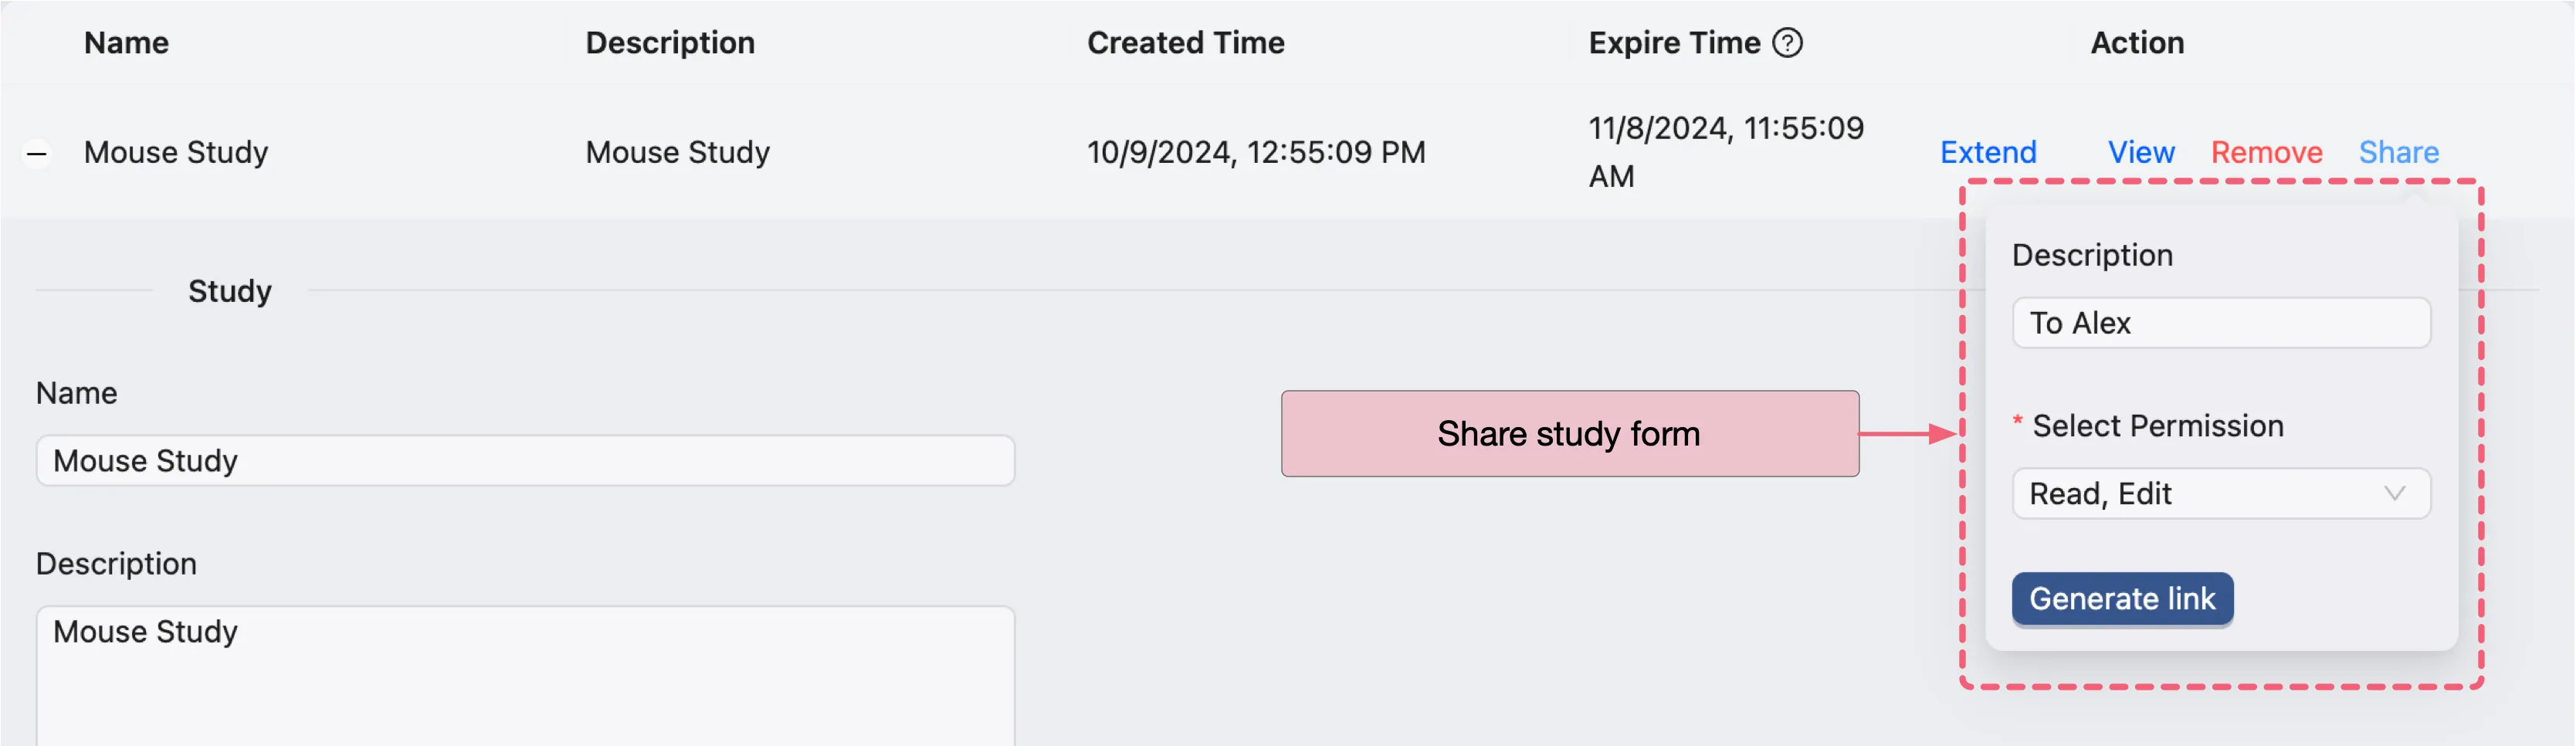The image size is (2576, 746).
Task: Click the Study section heading
Action: click(230, 291)
